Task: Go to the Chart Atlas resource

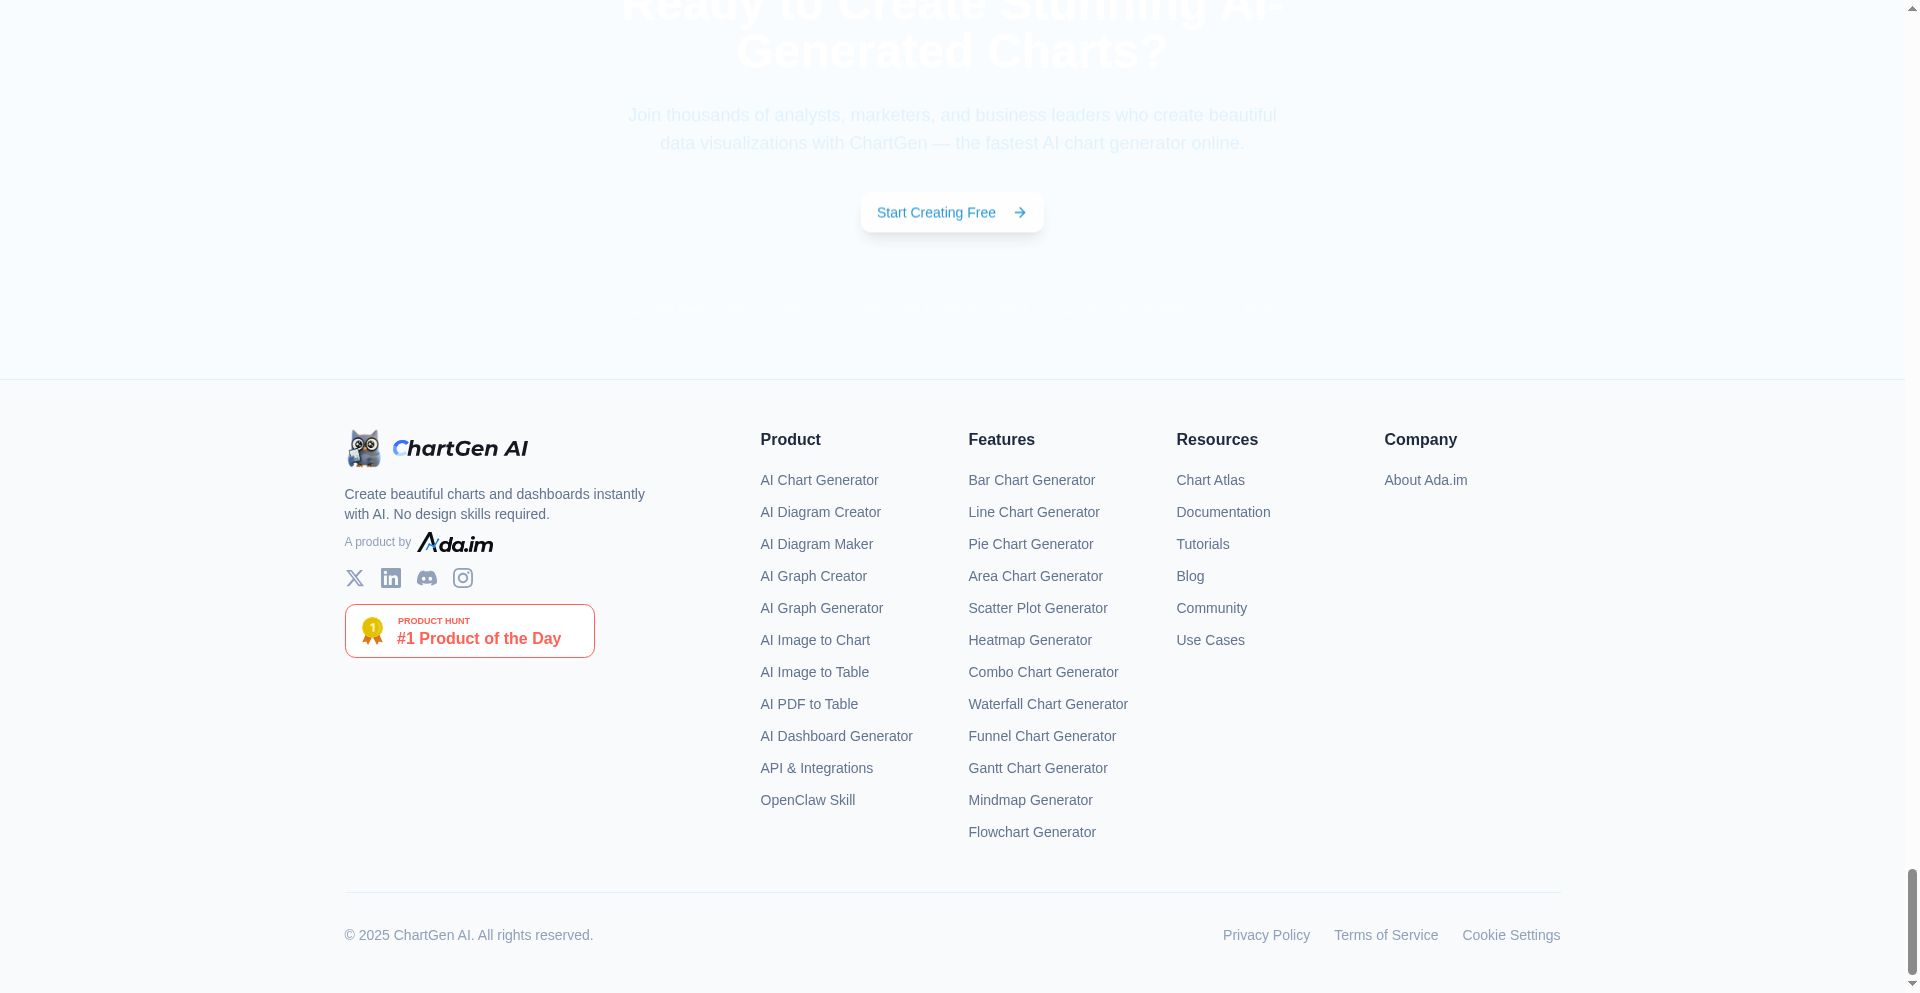Action: click(1210, 480)
